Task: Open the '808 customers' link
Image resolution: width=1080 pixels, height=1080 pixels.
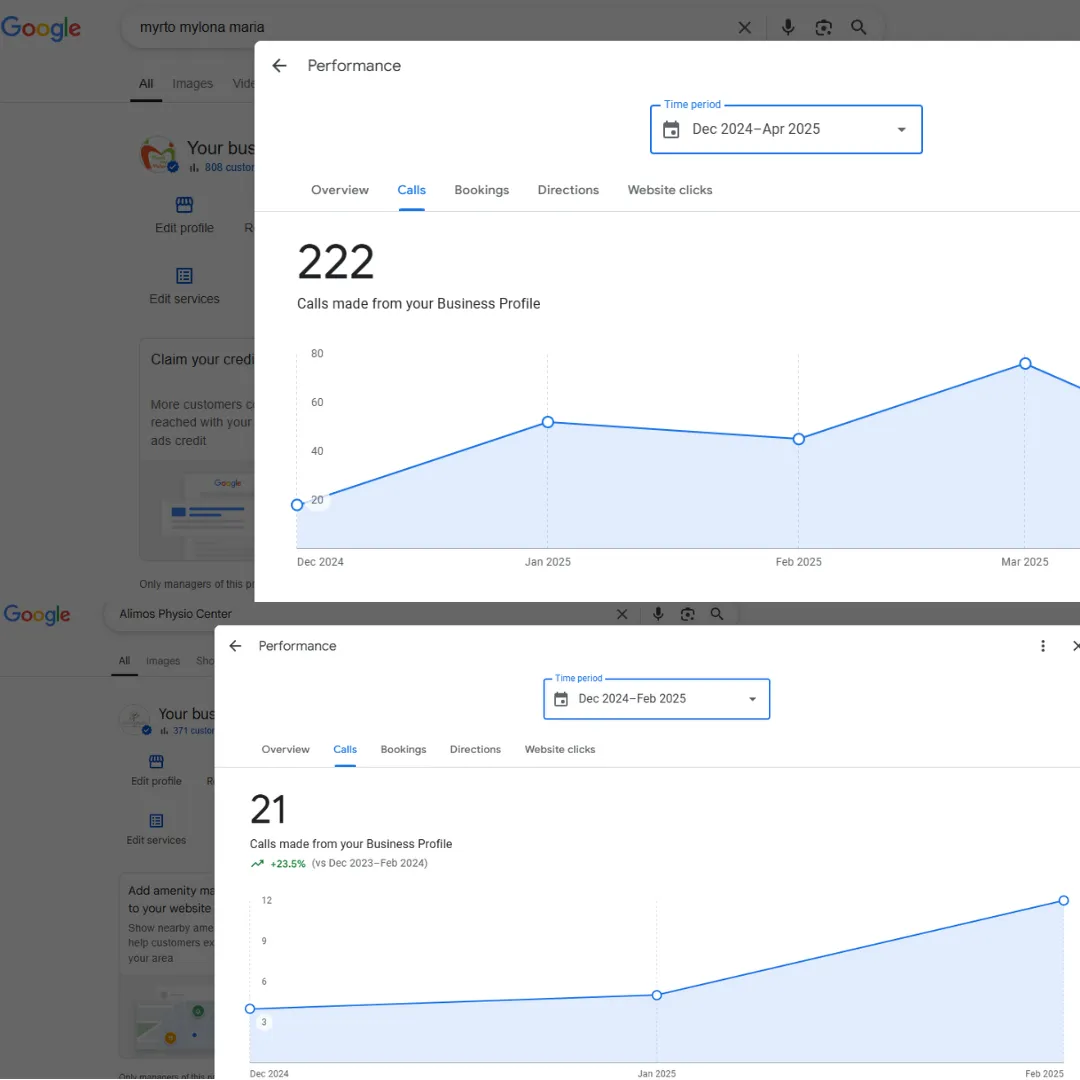Action: point(229,167)
